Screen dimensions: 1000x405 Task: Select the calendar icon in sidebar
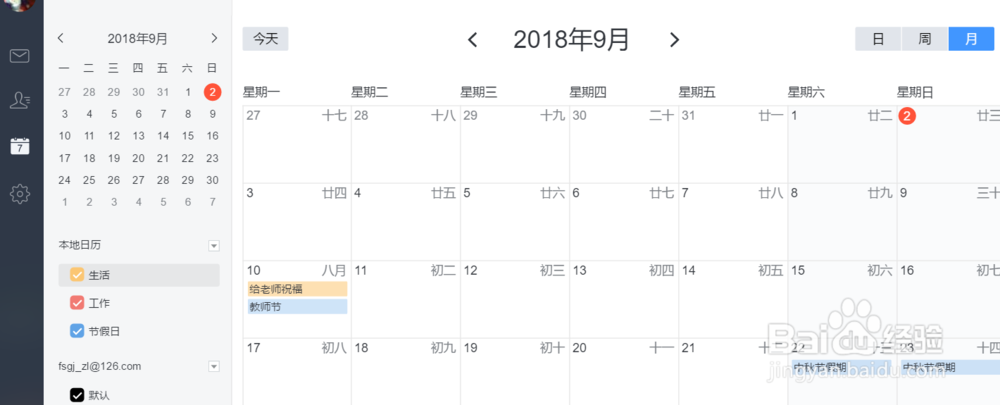(20, 146)
